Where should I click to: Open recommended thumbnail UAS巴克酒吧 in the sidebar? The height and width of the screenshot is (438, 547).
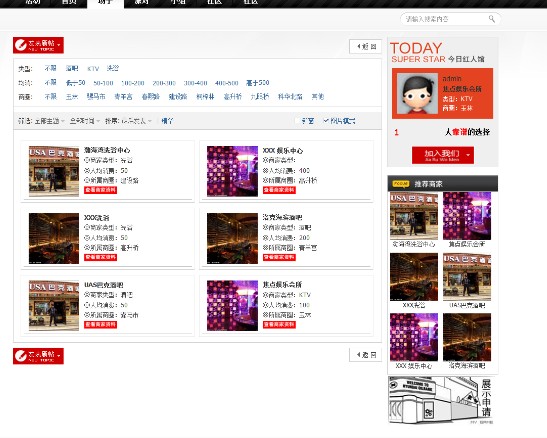[x=467, y=277]
